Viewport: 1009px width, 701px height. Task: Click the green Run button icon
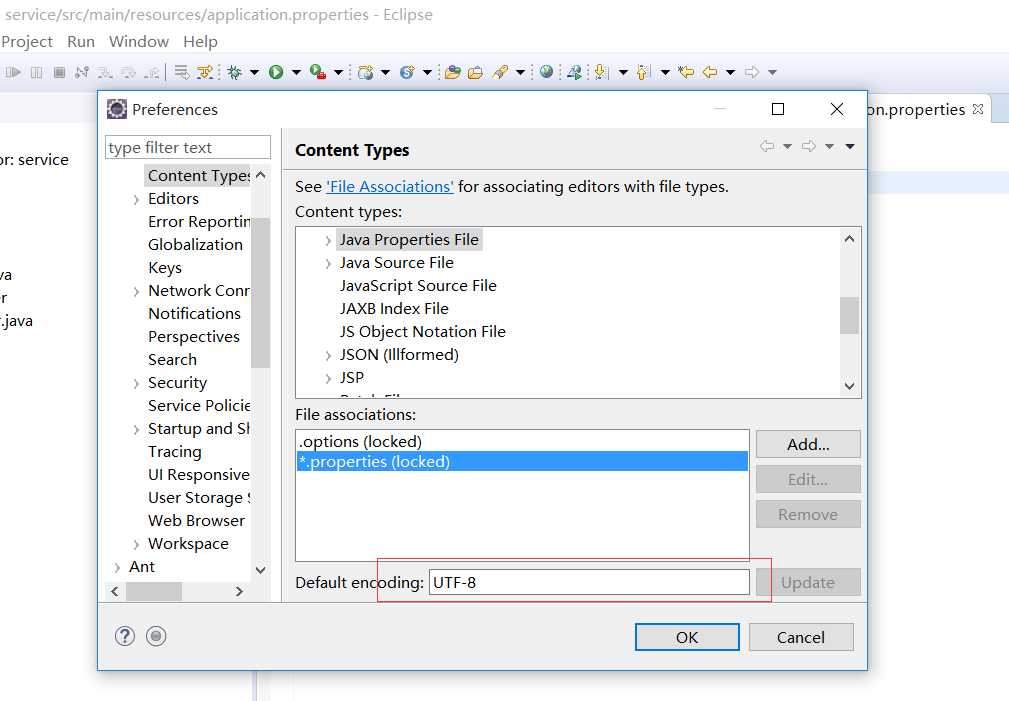click(x=276, y=72)
